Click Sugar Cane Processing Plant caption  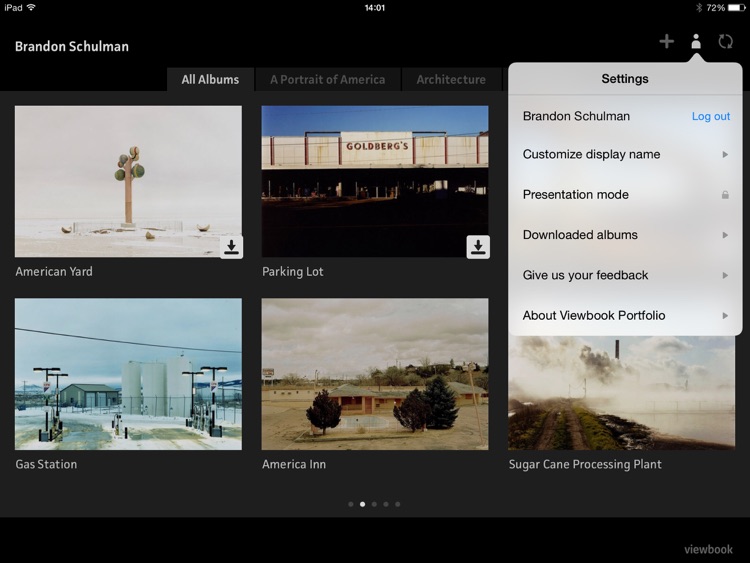(585, 464)
